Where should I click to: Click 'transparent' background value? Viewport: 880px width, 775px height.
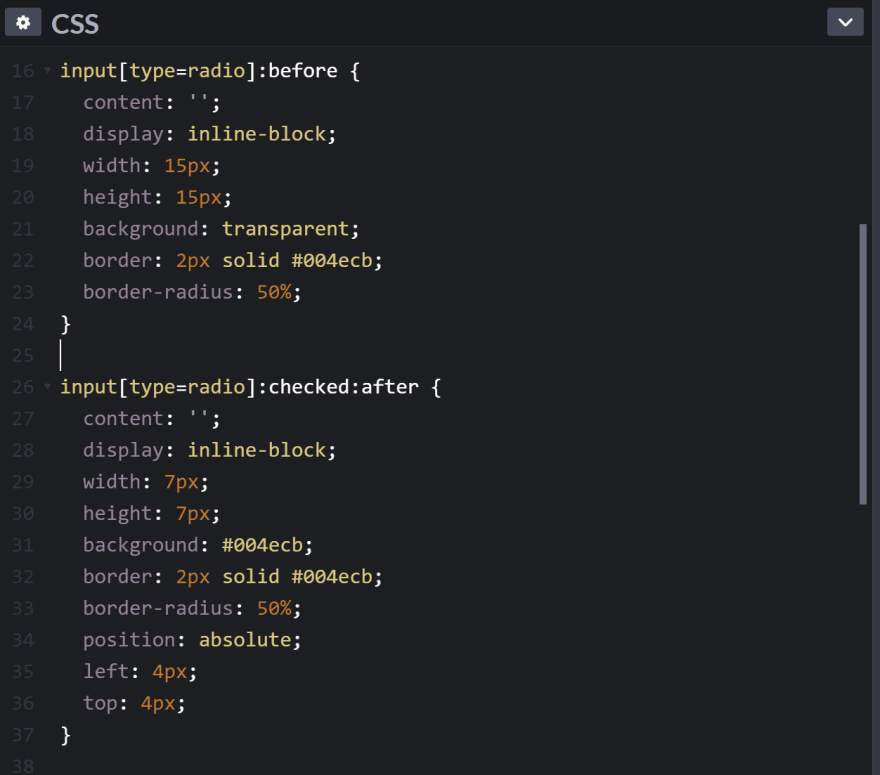click(x=286, y=229)
